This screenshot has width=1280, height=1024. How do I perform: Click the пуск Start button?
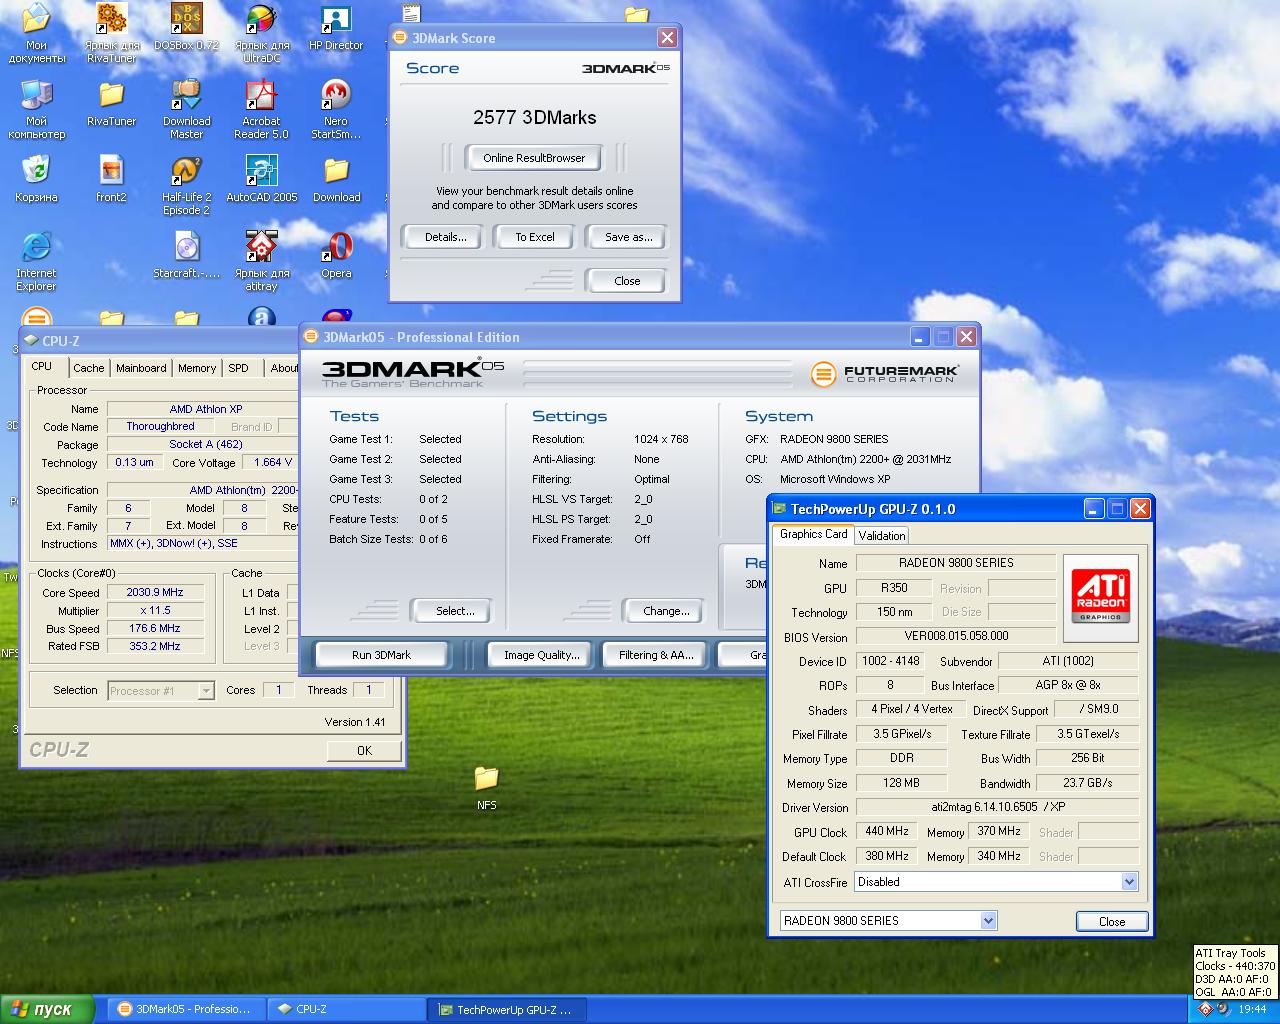click(x=47, y=1010)
